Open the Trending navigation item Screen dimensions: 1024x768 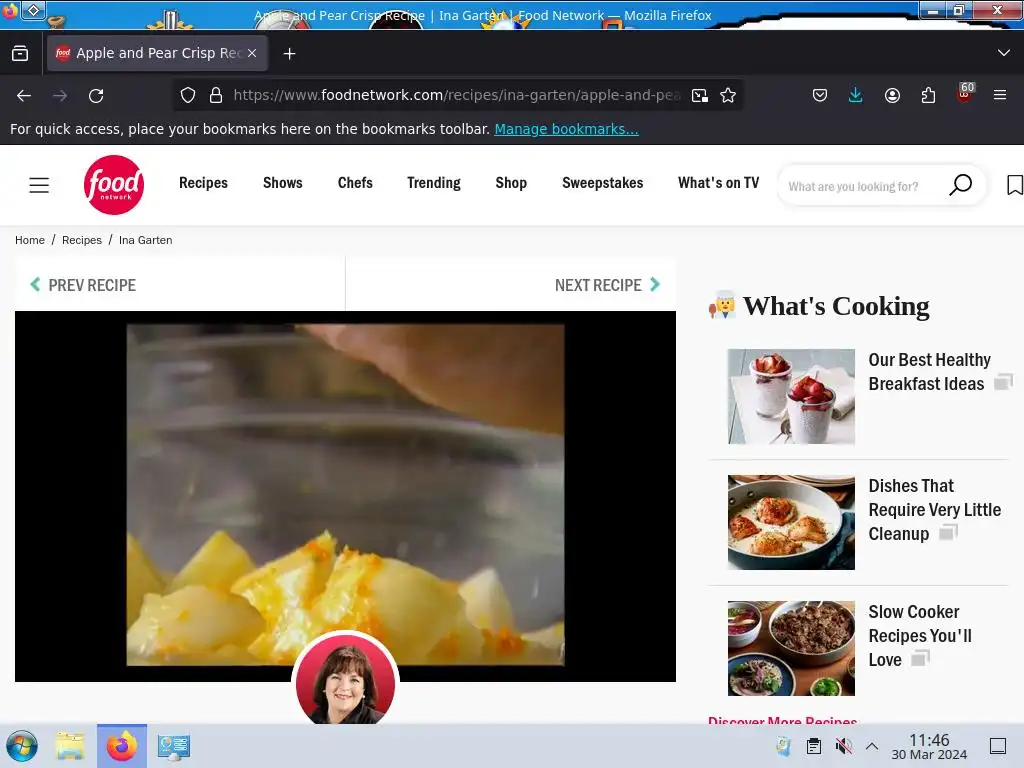click(x=434, y=183)
